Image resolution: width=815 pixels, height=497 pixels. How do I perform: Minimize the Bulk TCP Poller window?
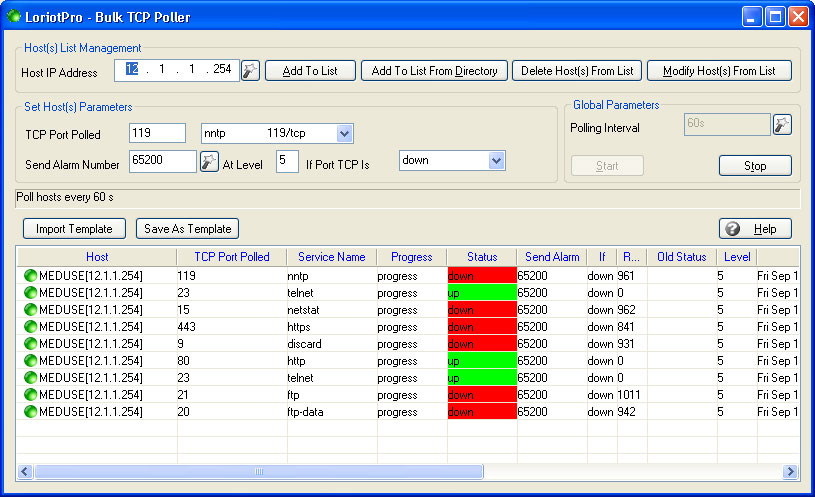(x=751, y=17)
